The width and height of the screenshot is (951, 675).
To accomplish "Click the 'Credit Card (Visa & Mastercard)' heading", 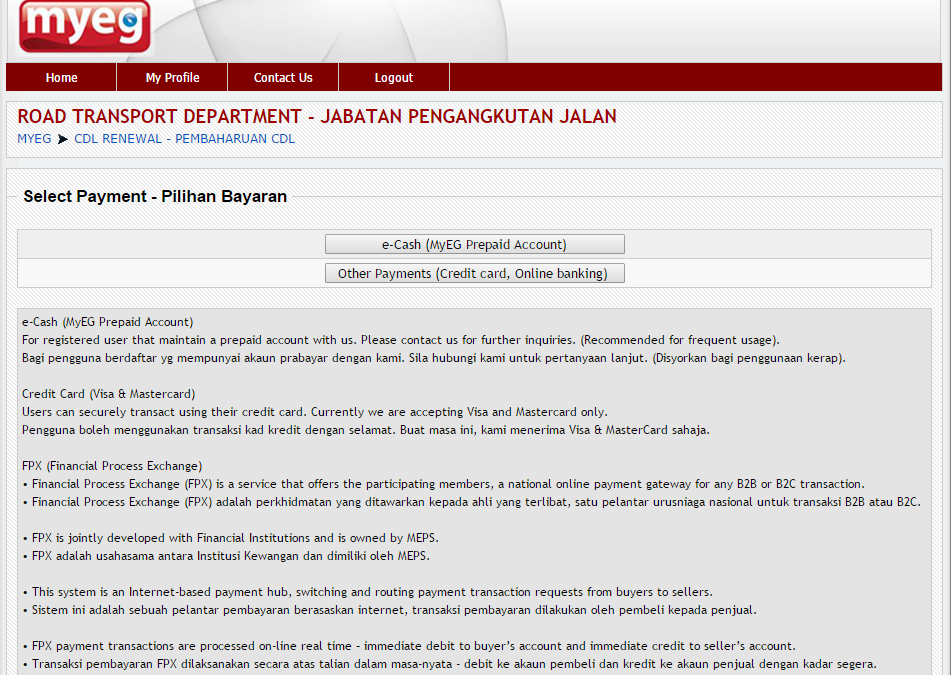I will 109,394.
